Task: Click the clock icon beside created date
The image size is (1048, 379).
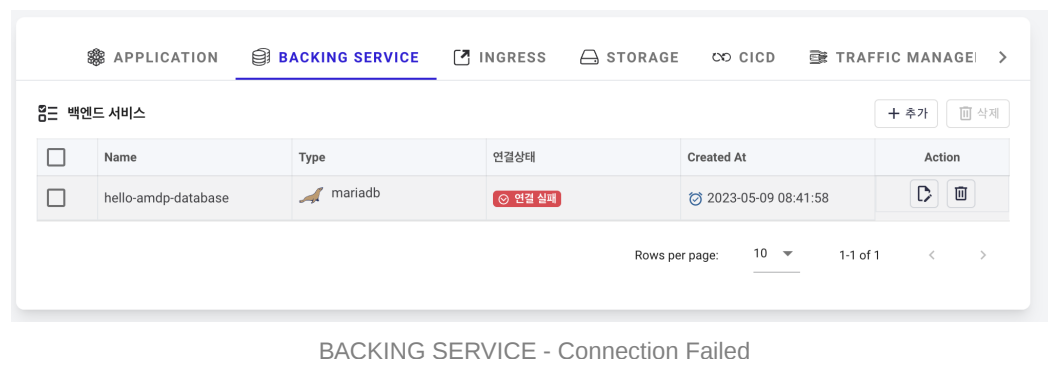Action: coord(696,199)
